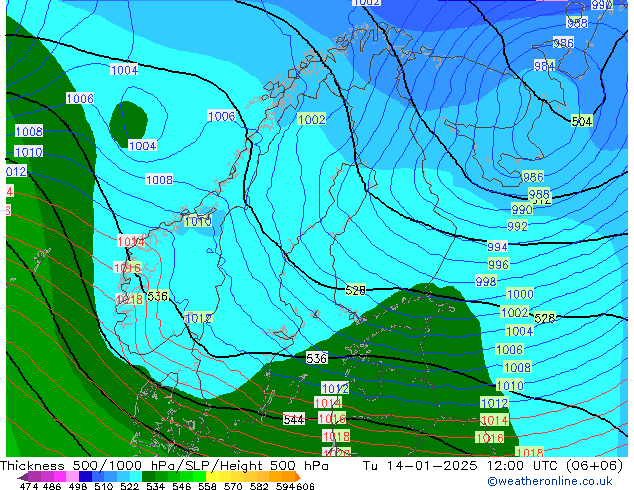Click legend scale value 534
The image size is (634, 490).
(x=155, y=486)
